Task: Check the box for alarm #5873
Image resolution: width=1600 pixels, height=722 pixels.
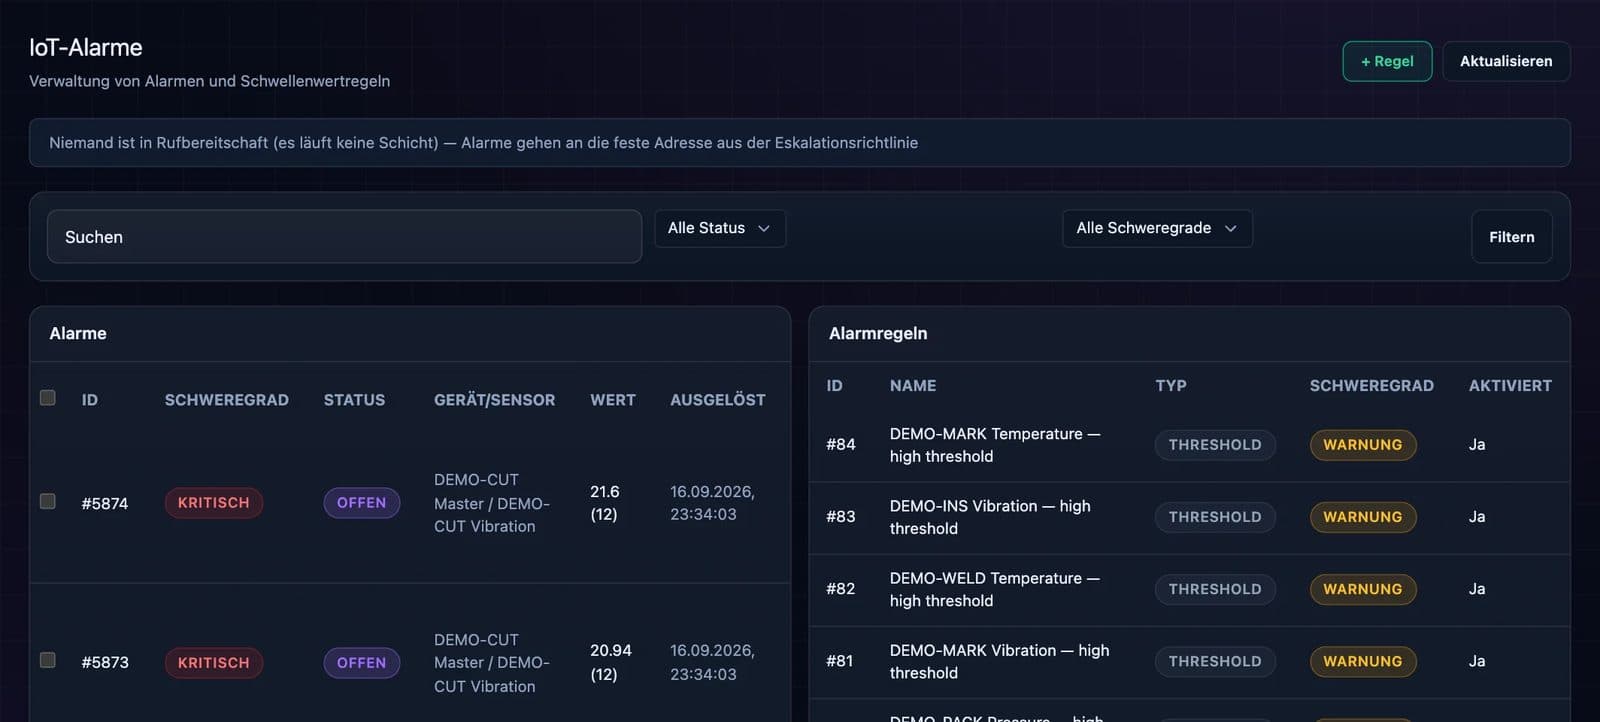Action: (47, 660)
